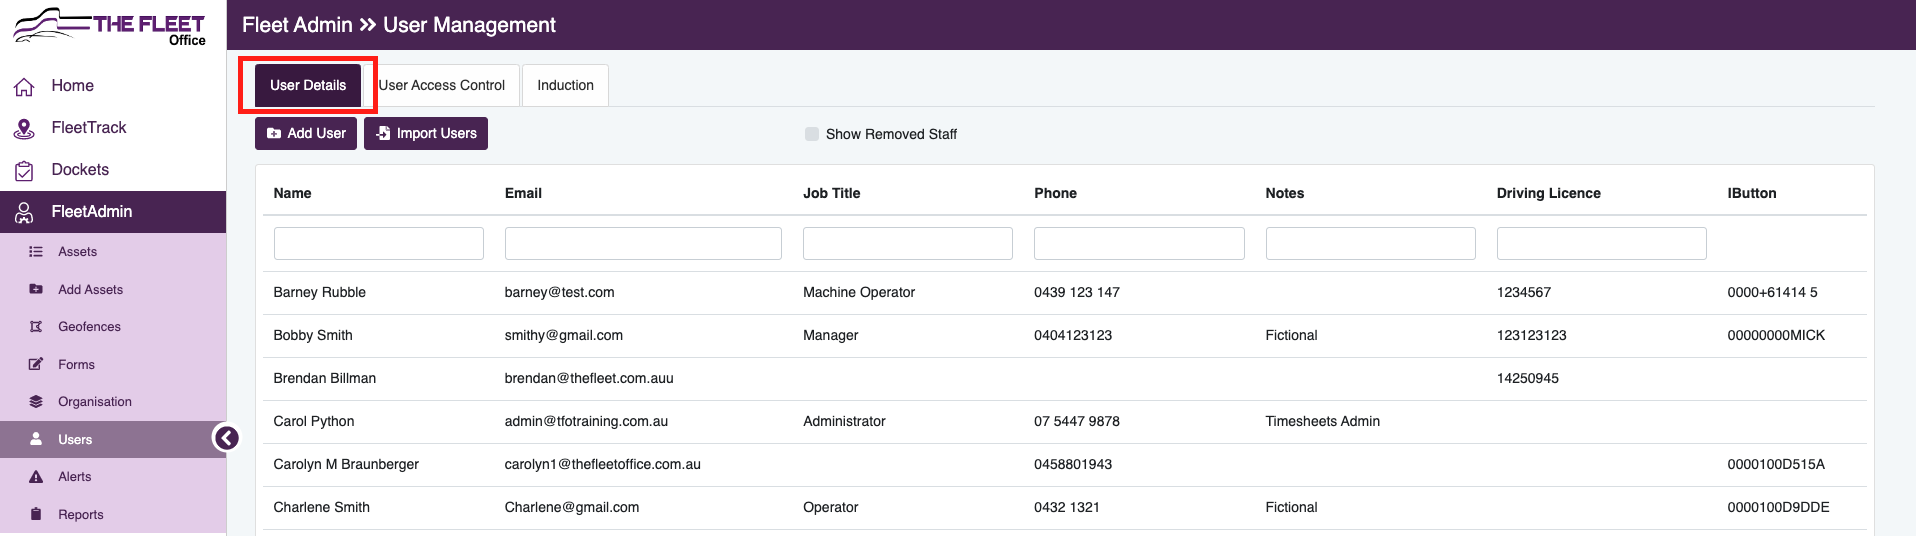Image resolution: width=1916 pixels, height=536 pixels.
Task: Open Dockets in the sidebar
Action: point(113,170)
